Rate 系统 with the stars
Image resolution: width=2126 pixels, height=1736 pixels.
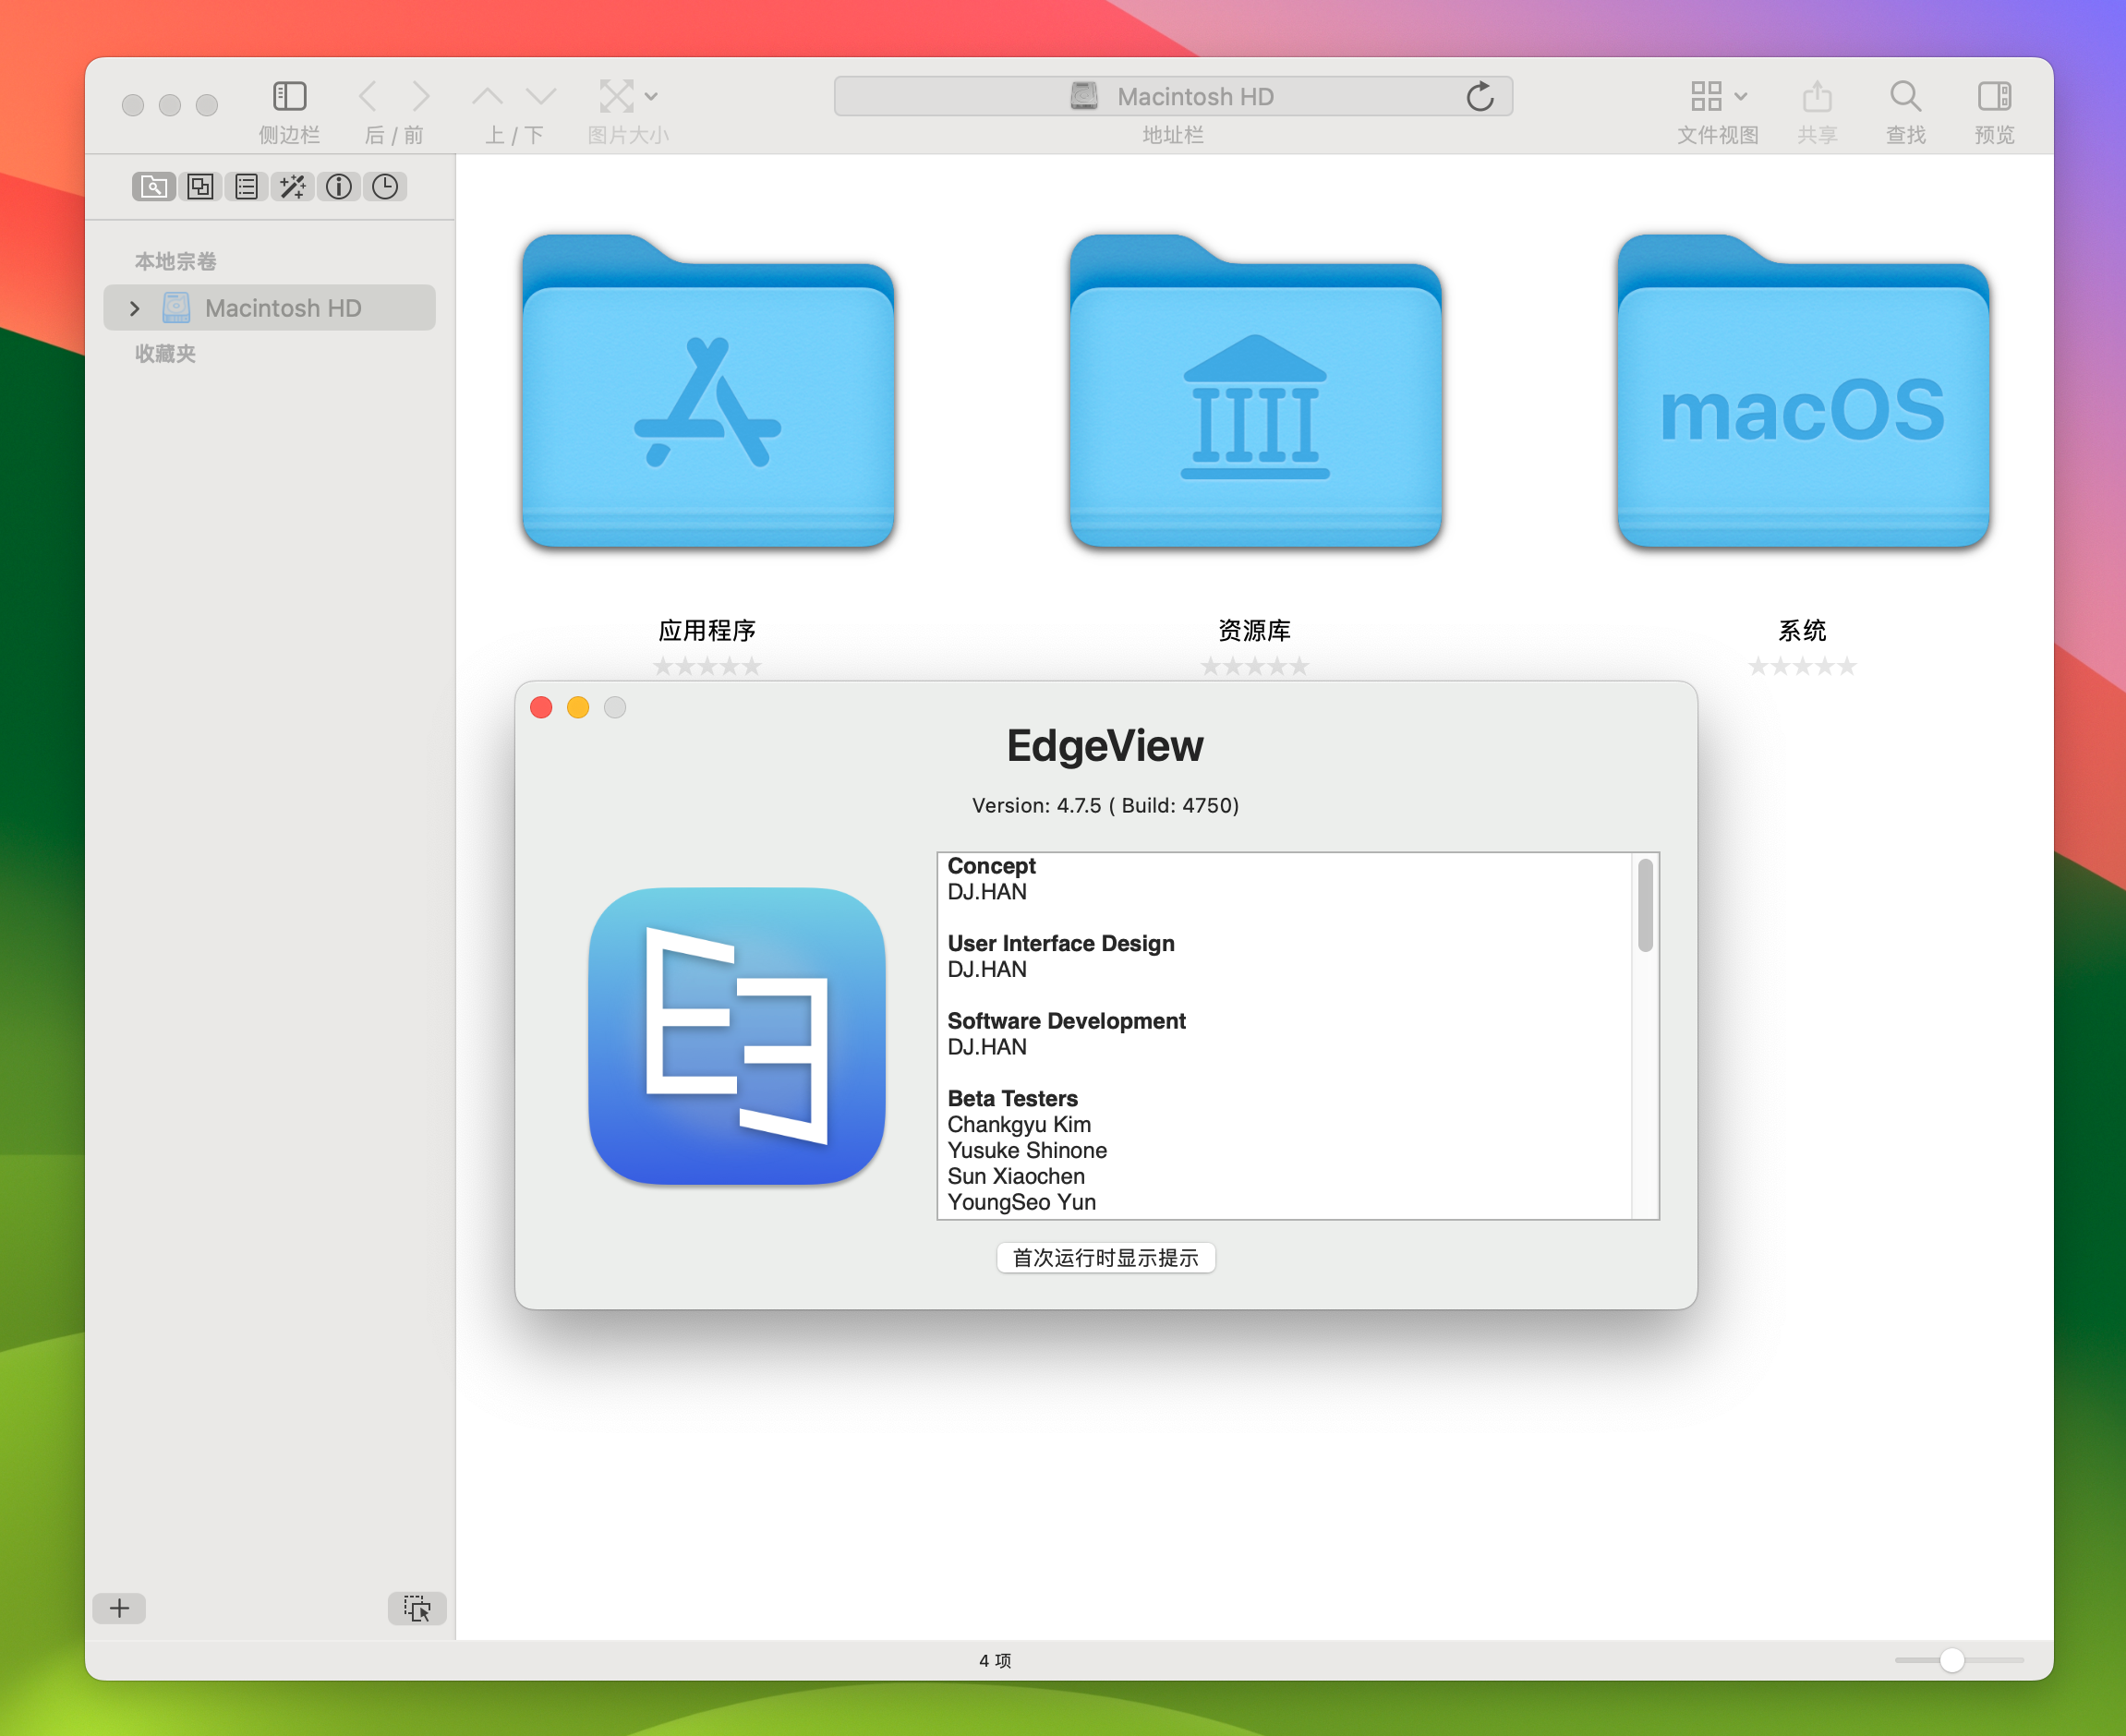click(x=1802, y=666)
